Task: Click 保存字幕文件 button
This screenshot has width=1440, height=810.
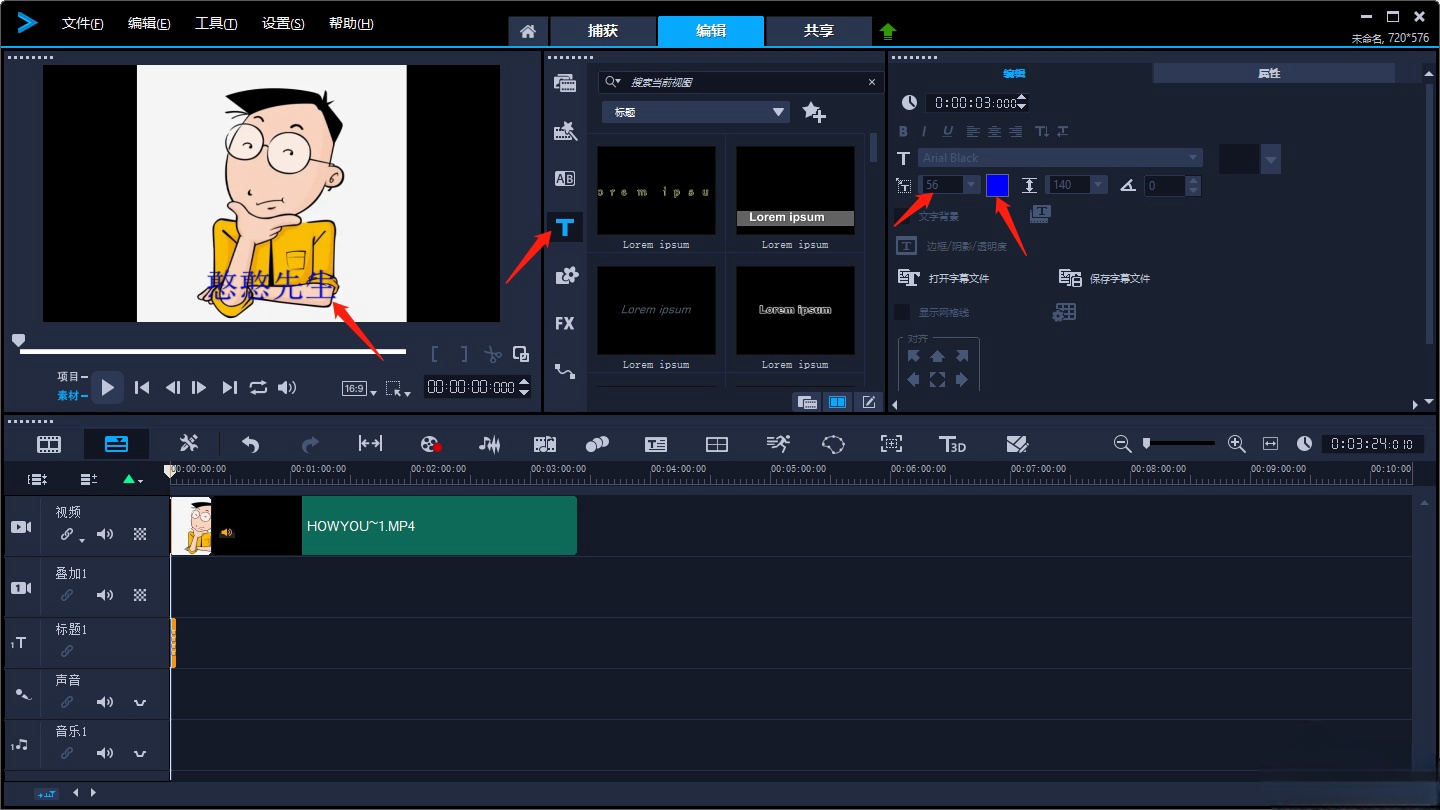Action: pyautogui.click(x=1105, y=278)
